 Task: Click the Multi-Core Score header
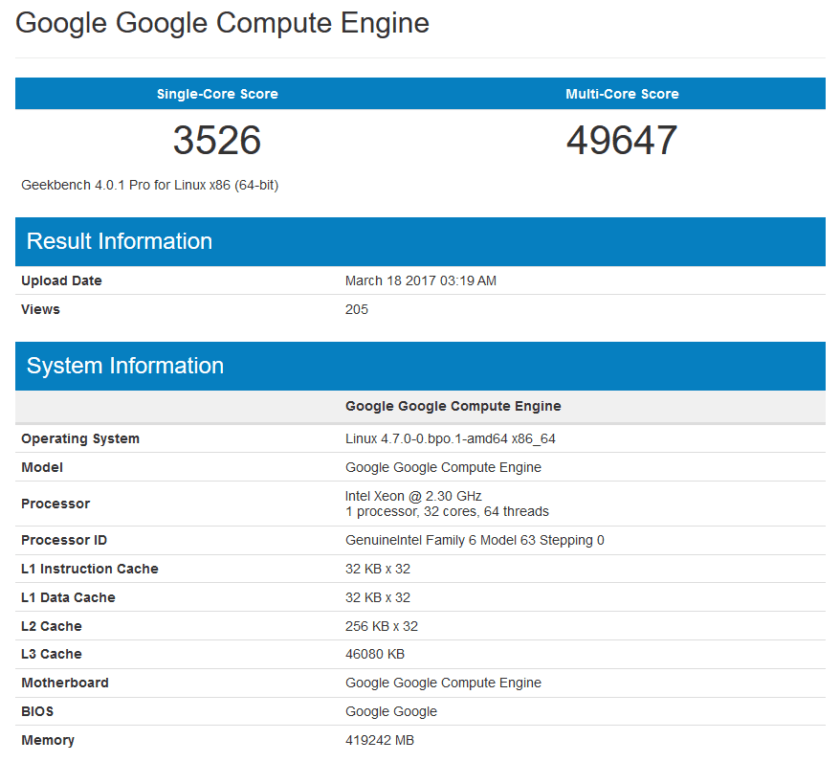click(622, 94)
